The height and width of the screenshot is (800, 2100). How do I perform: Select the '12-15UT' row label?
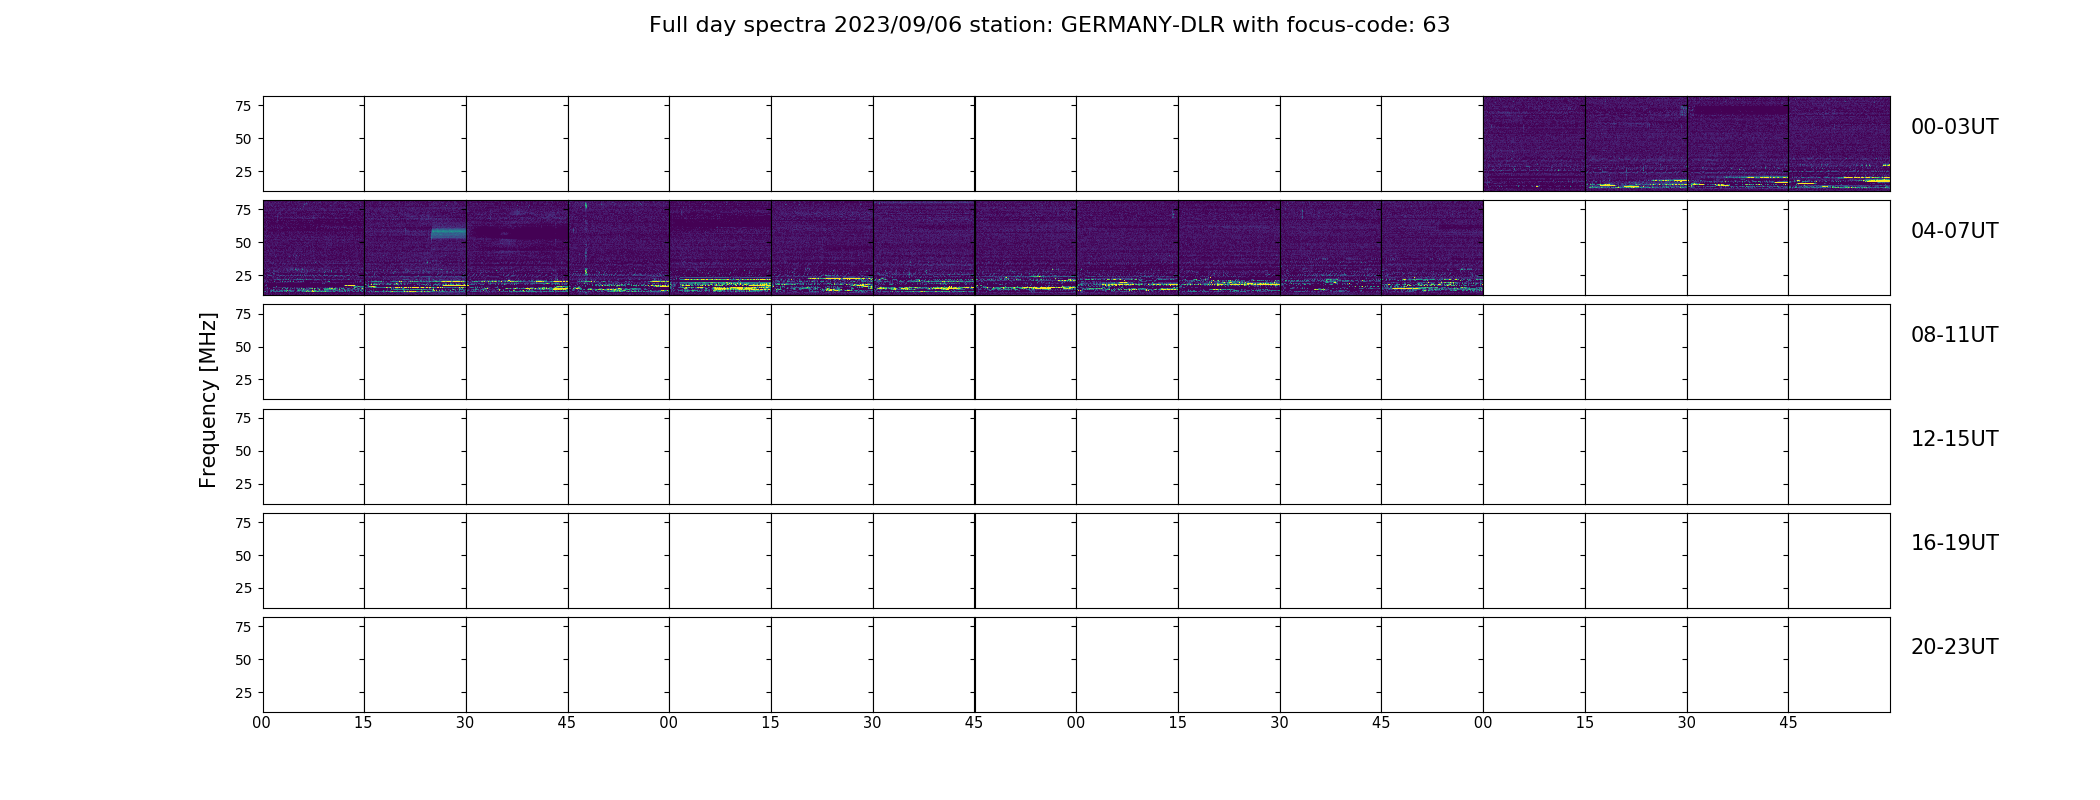[x=1954, y=439]
